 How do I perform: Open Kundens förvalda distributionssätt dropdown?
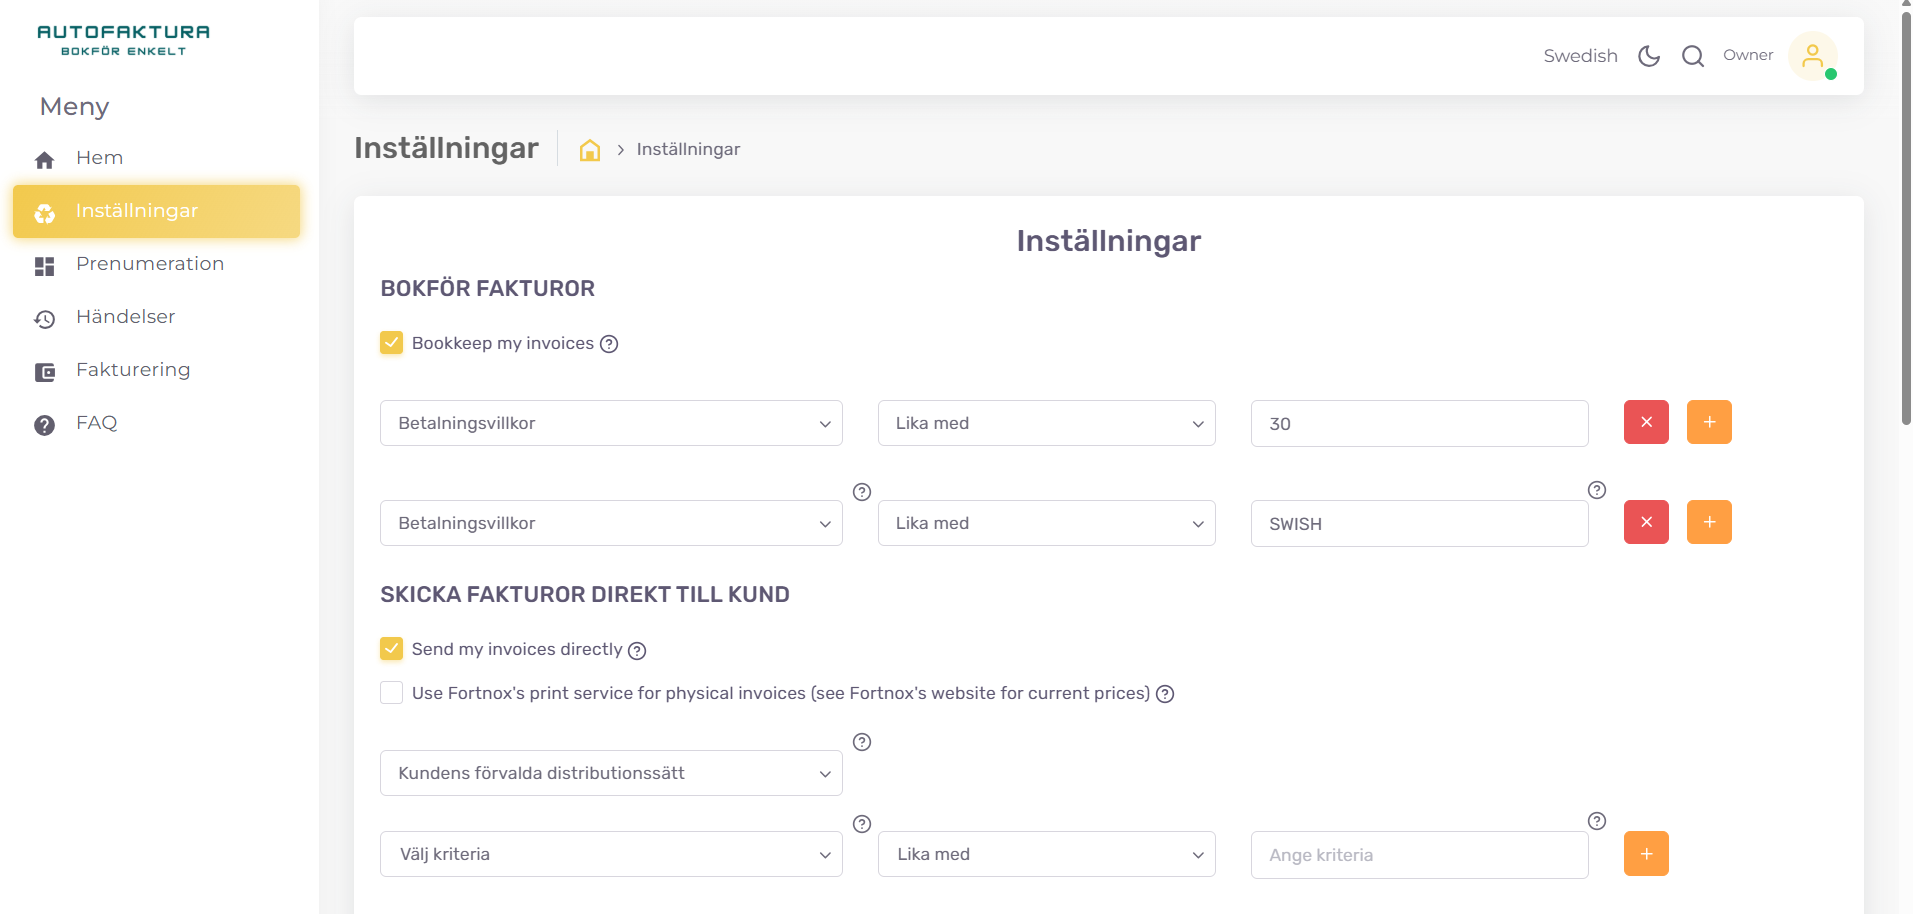(x=611, y=773)
